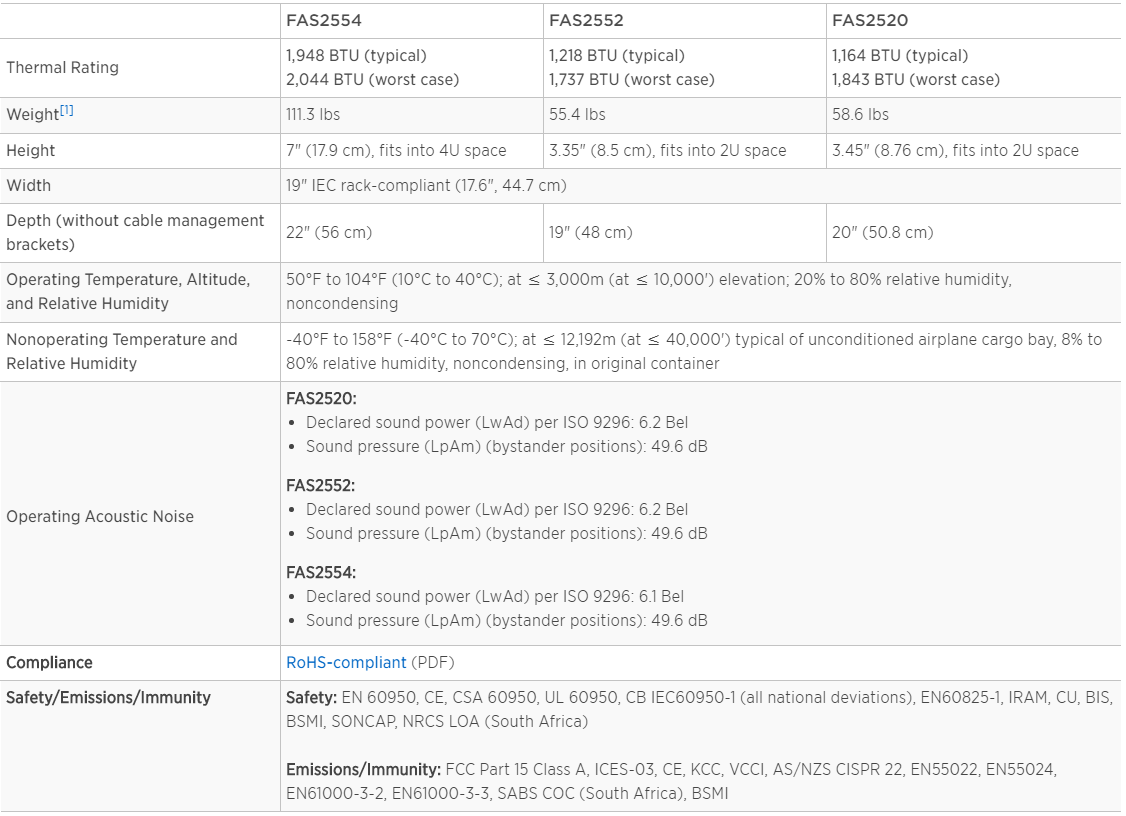Click the Operating Acoustic Noise row label
1126x816 pixels.
pyautogui.click(x=100, y=516)
